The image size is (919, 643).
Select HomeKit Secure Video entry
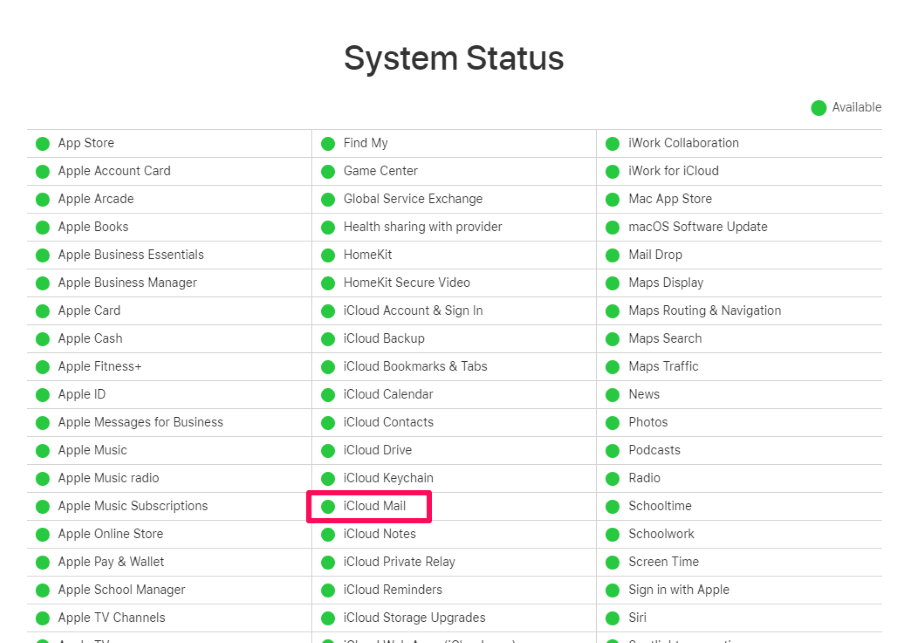pos(407,283)
